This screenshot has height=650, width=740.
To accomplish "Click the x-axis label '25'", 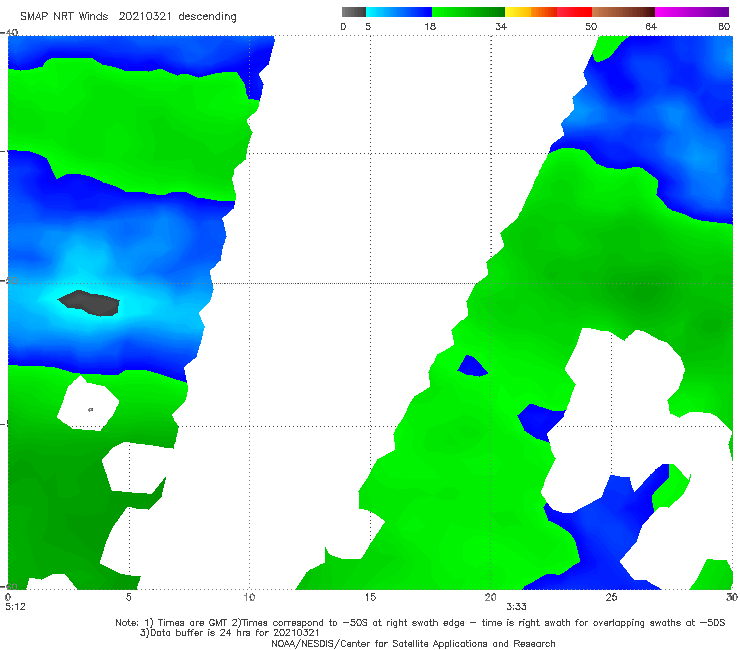I will [612, 598].
